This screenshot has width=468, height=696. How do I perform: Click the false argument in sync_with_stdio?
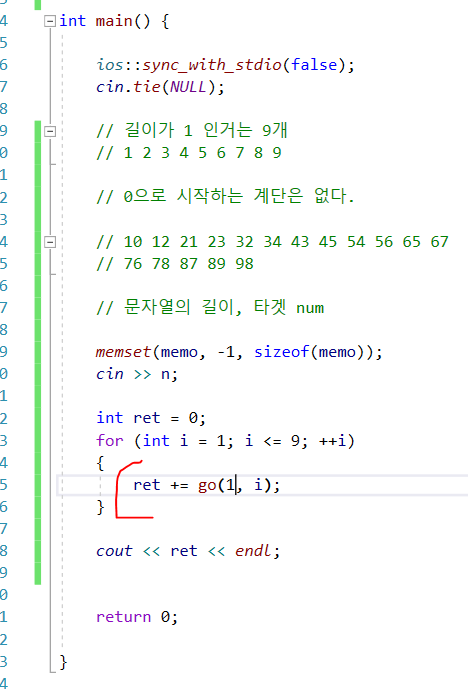314,65
